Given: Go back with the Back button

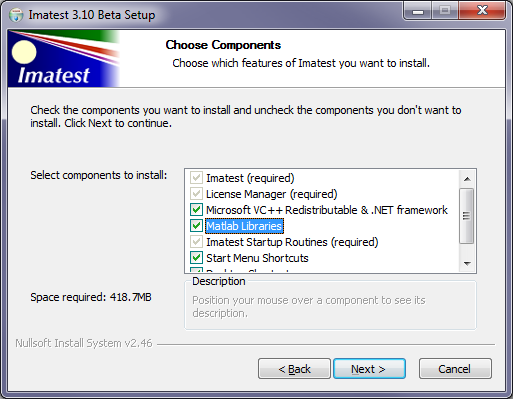Looking at the screenshot, I should click(x=294, y=369).
